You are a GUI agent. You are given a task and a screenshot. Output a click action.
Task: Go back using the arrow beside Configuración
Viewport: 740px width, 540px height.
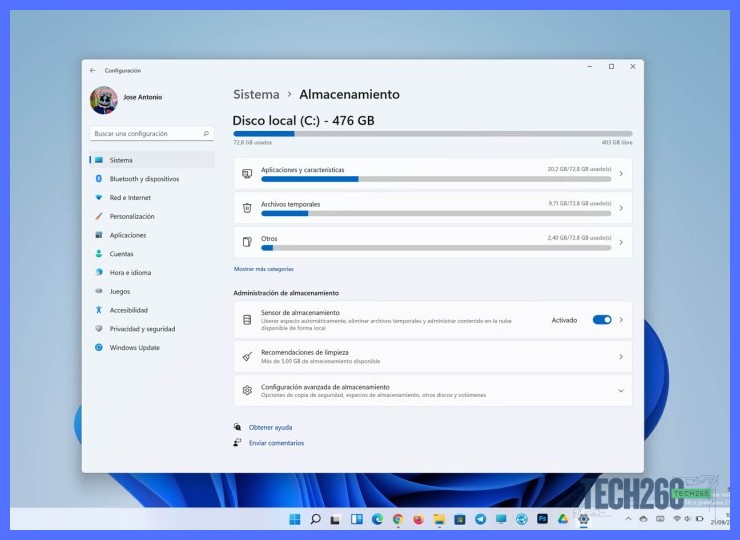93,70
